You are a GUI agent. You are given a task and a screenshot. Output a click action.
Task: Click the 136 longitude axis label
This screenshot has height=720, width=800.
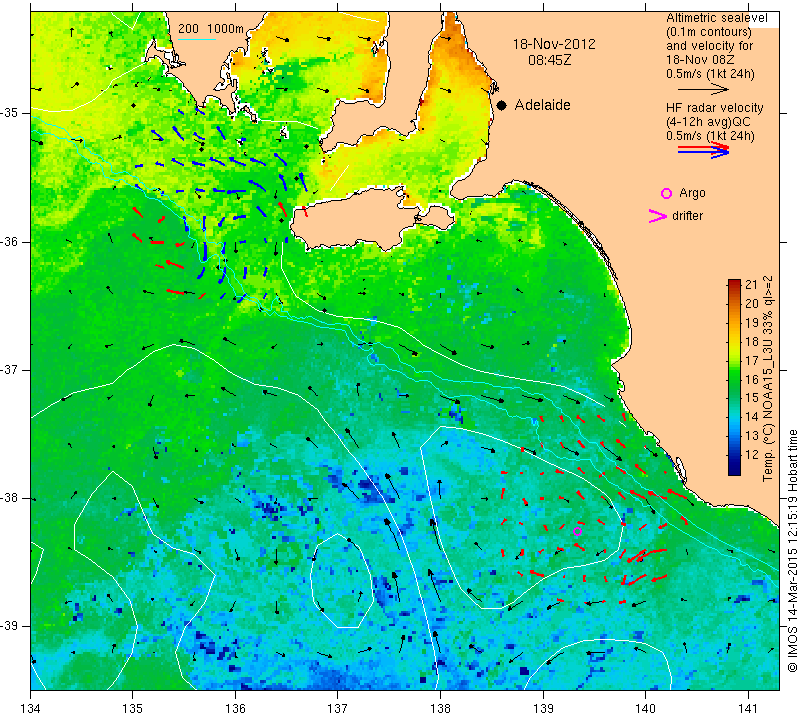[235, 709]
